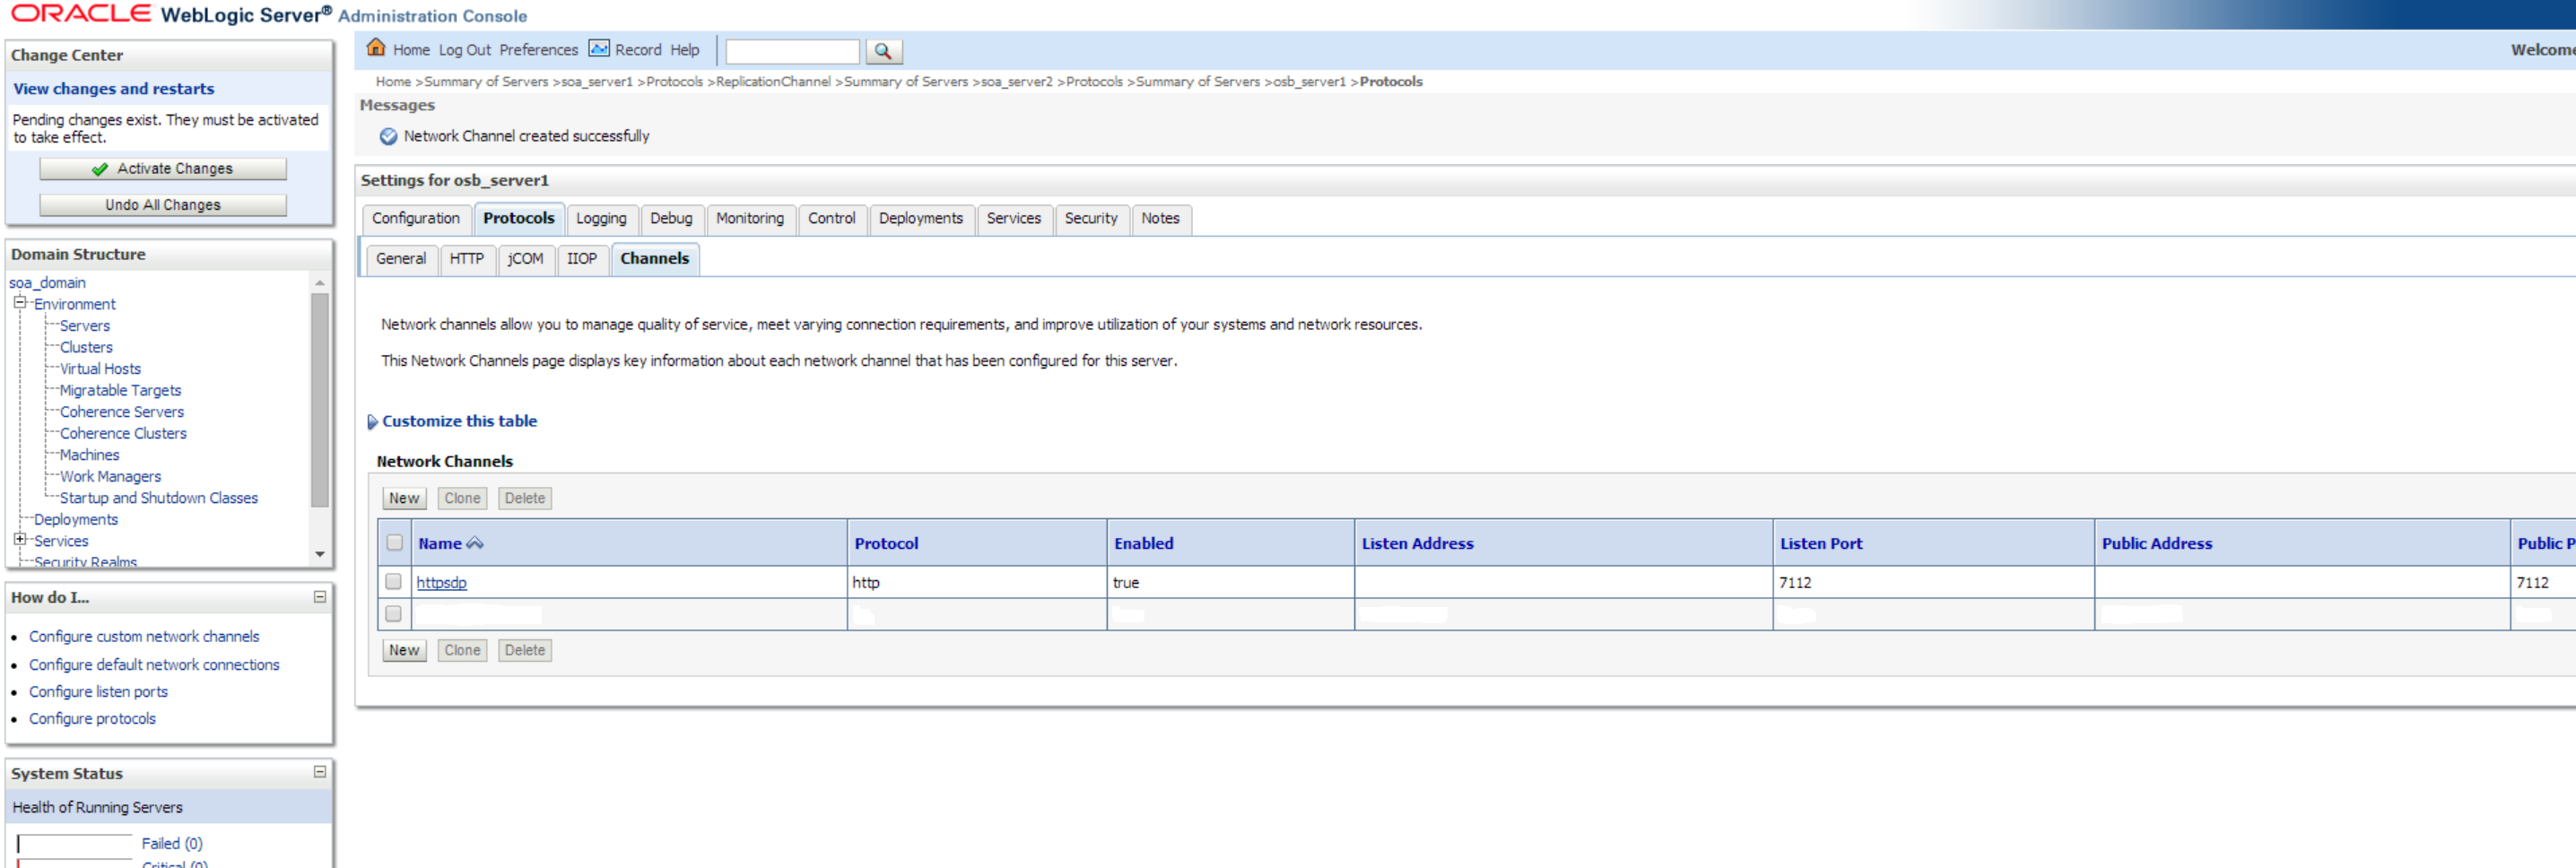Open Work Managers tree item
This screenshot has width=2576, height=868.
click(x=110, y=476)
